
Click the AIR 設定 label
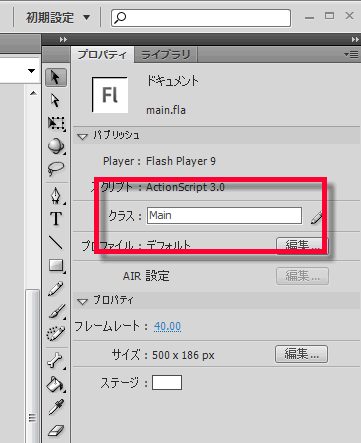[x=146, y=276]
